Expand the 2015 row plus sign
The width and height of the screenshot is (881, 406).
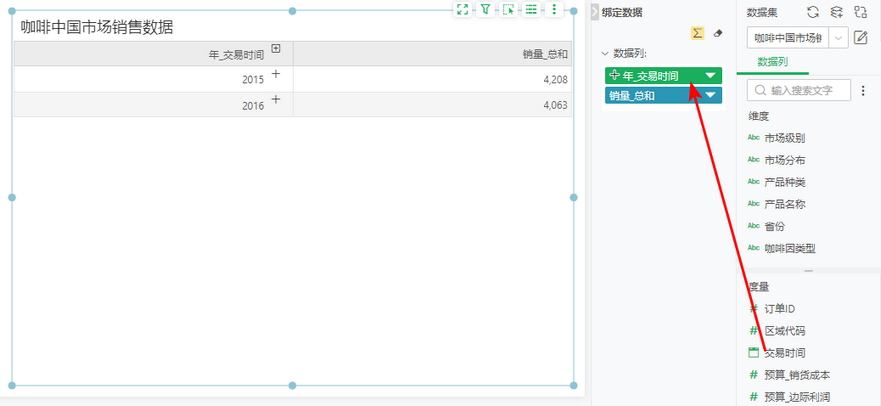click(x=276, y=74)
